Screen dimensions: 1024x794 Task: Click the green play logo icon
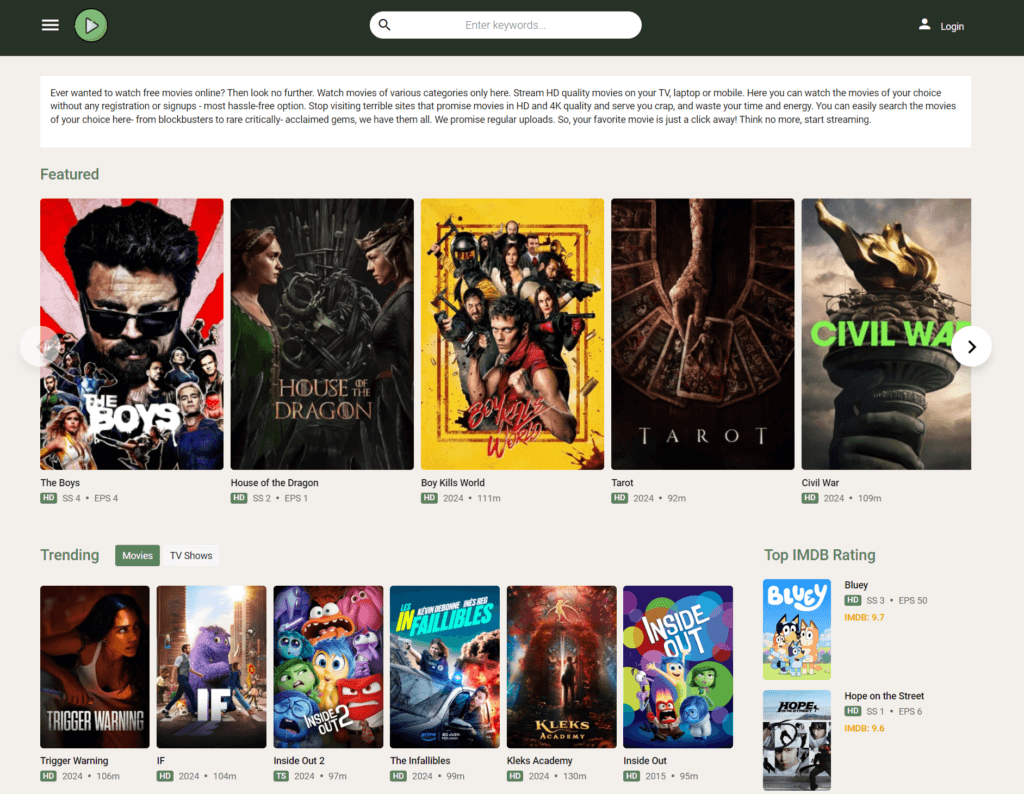91,25
